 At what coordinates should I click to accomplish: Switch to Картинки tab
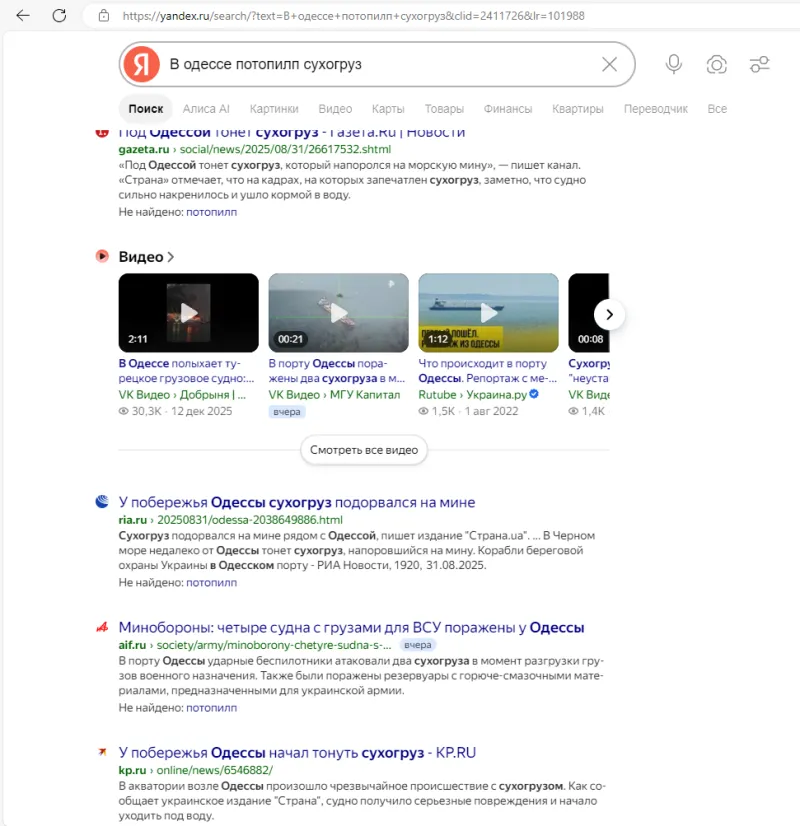tap(274, 109)
